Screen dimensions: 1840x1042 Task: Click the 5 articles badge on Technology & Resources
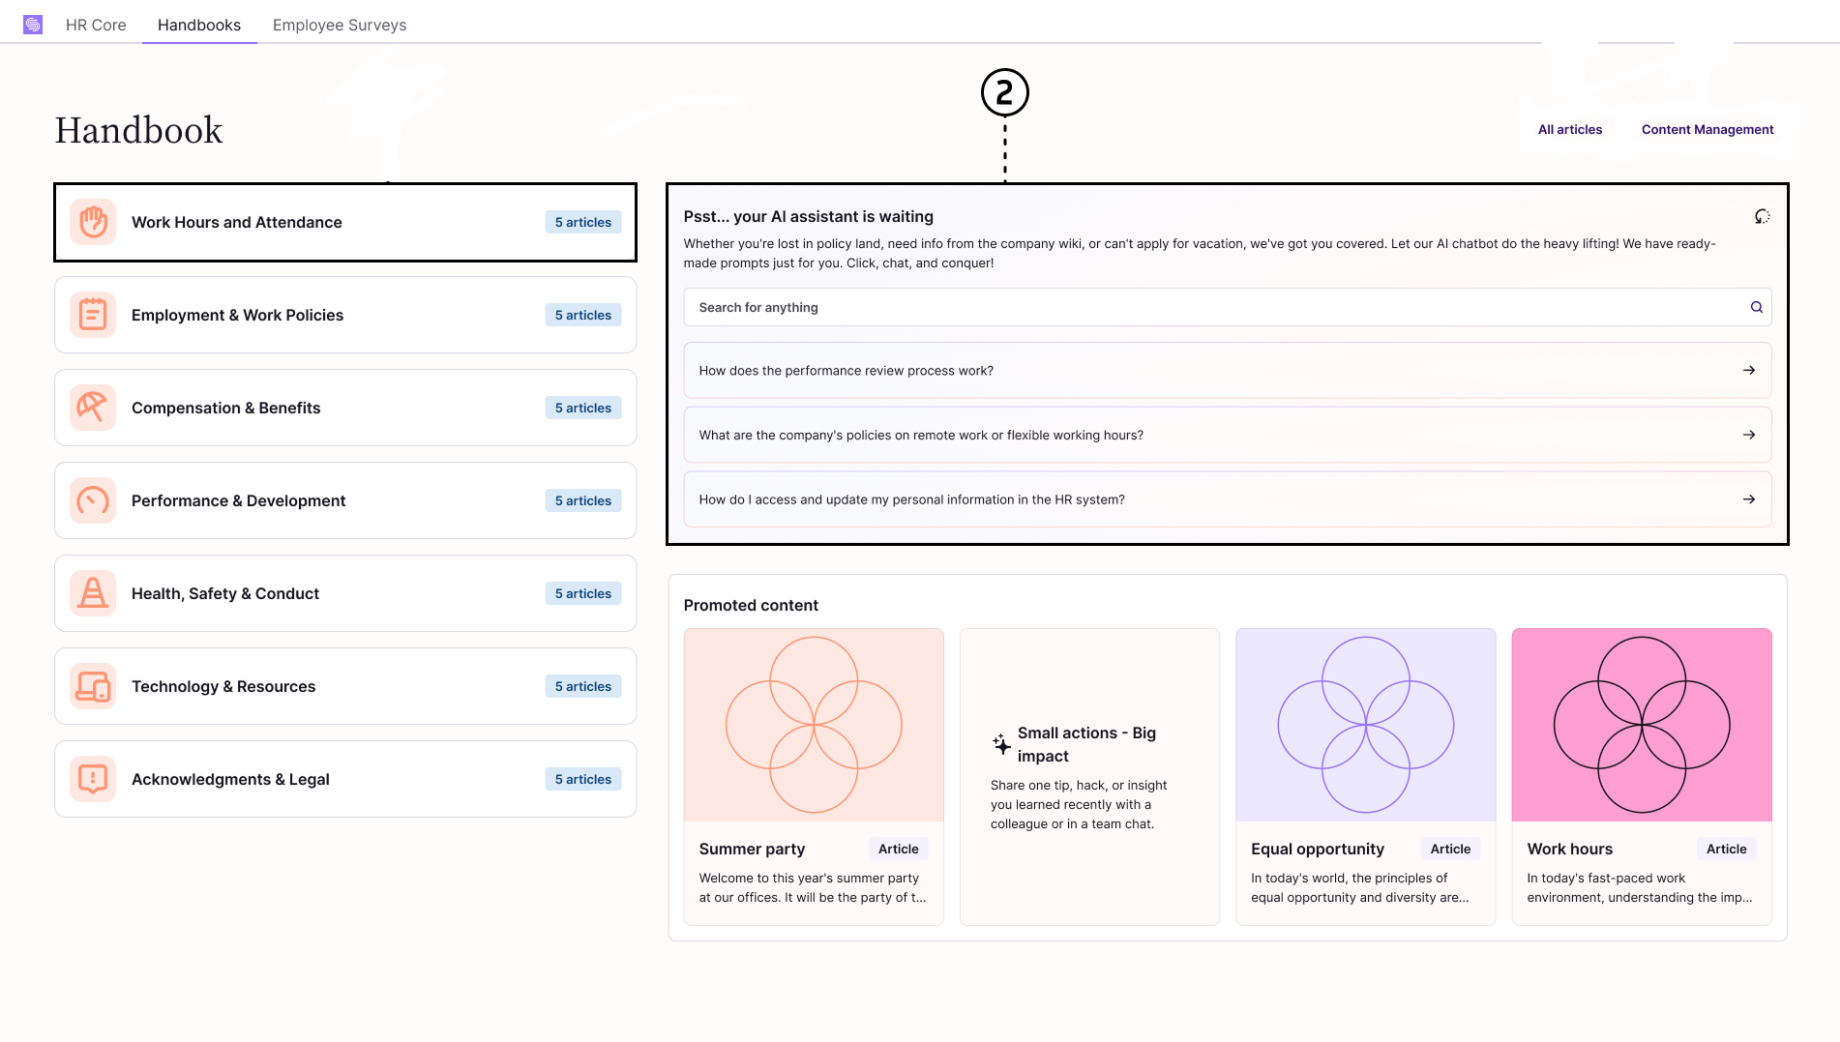click(x=583, y=686)
